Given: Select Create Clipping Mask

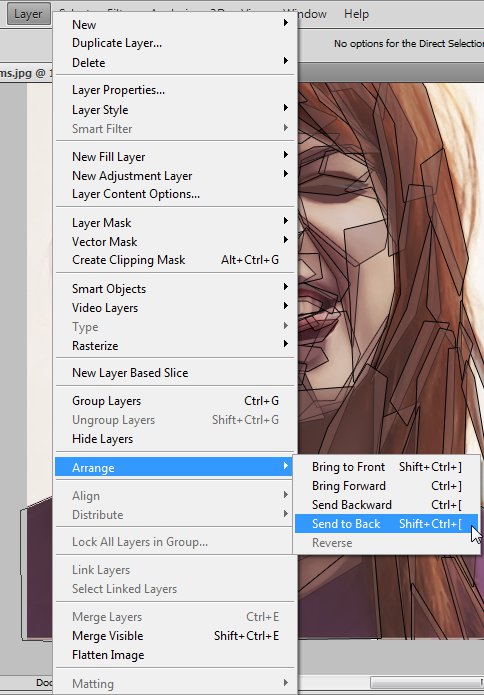Looking at the screenshot, I should click(175, 260).
